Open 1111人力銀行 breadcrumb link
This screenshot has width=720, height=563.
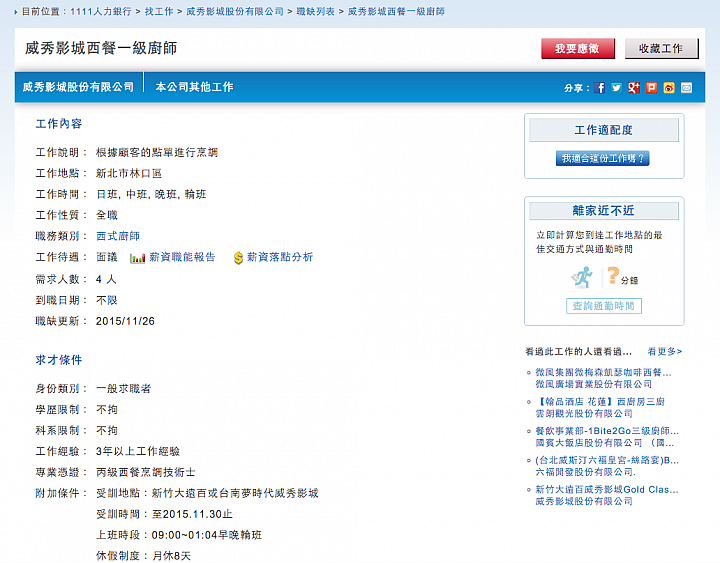[101, 11]
